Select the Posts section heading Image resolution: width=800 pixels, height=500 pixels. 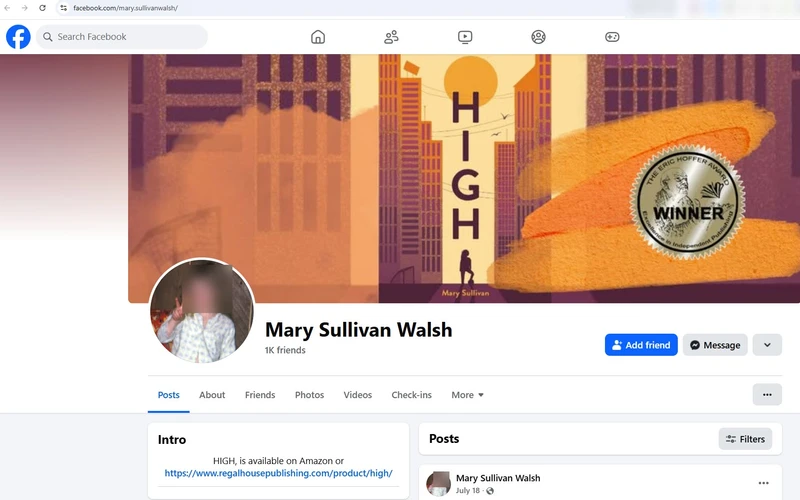point(444,439)
